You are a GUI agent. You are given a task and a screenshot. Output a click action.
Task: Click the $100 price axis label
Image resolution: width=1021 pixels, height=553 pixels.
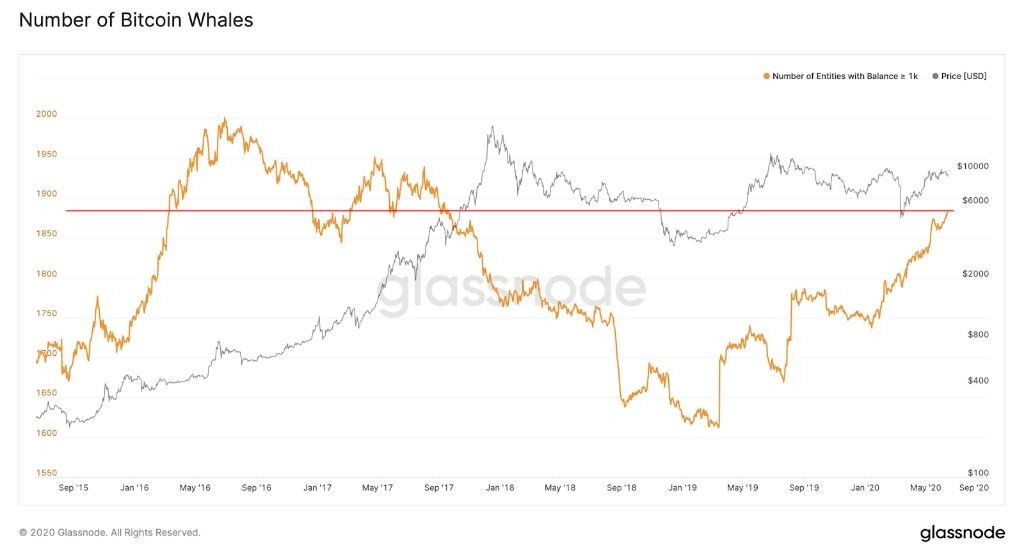click(978, 473)
